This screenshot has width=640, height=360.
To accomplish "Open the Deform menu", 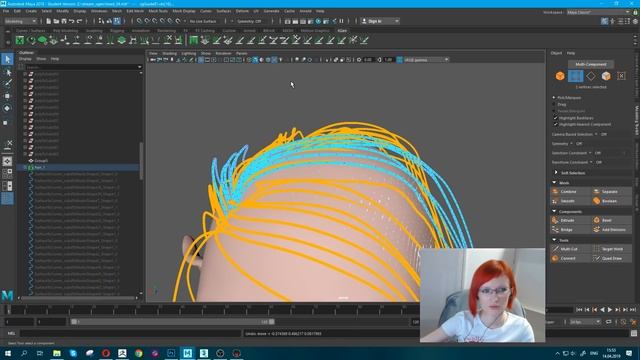I will [242, 11].
